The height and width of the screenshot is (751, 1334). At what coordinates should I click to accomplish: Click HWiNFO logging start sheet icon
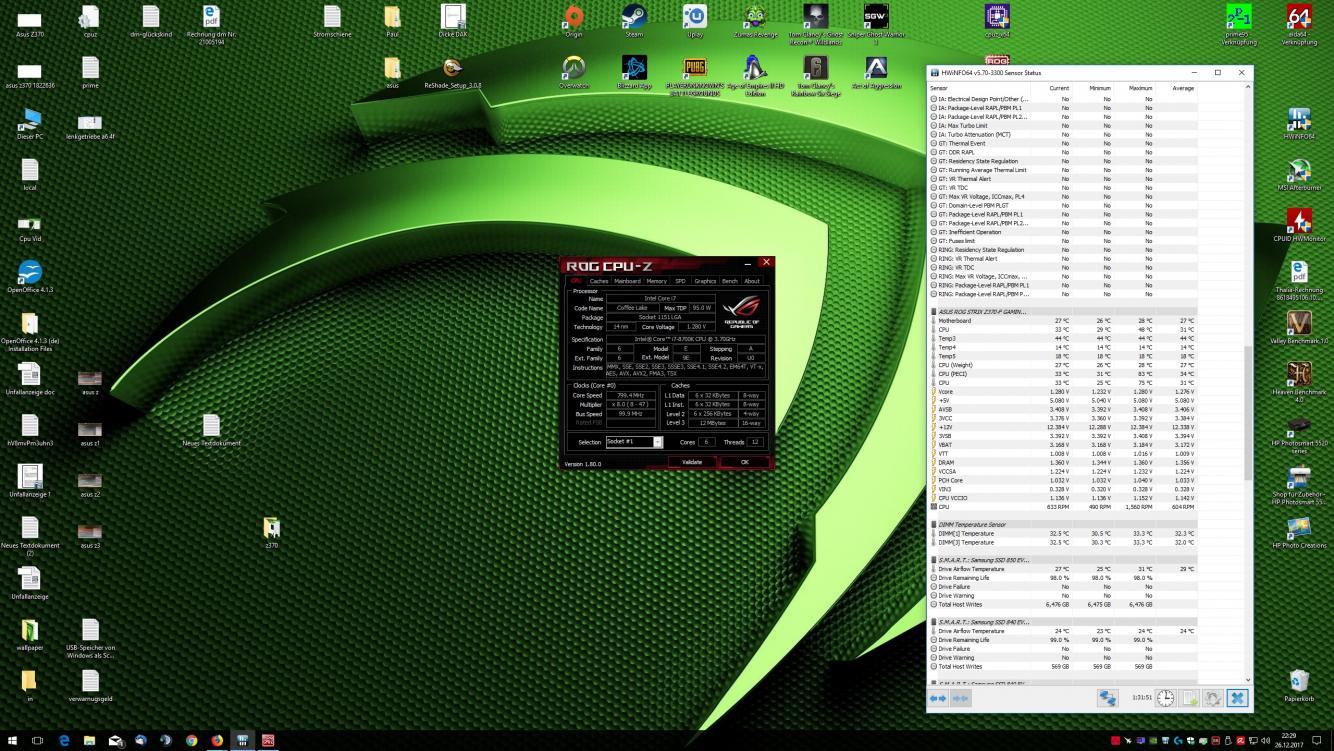tap(1190, 698)
